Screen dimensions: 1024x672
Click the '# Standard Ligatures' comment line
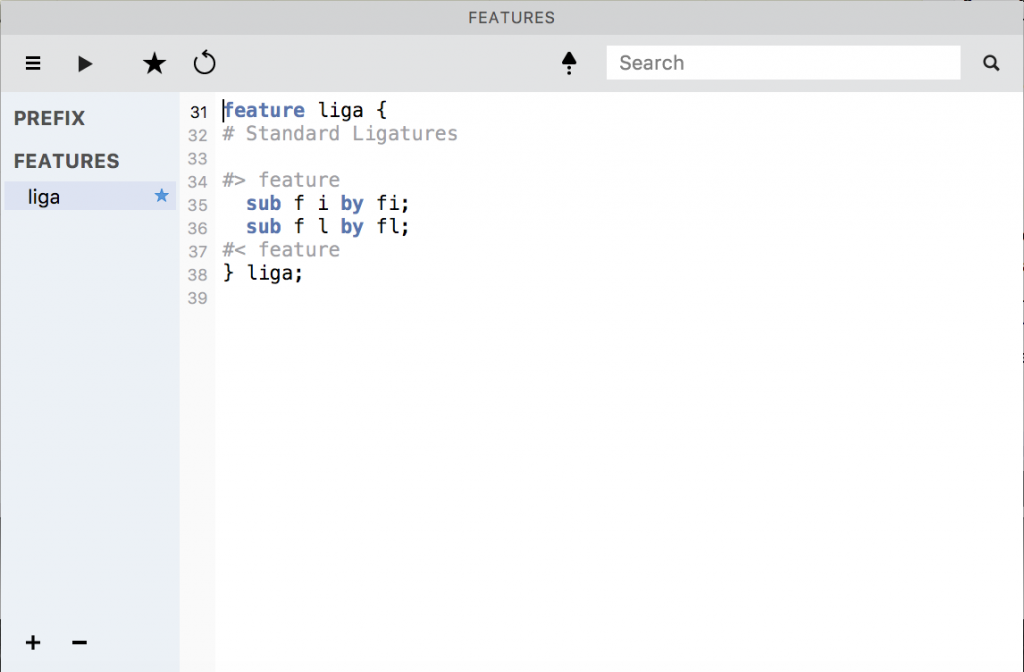tap(340, 134)
